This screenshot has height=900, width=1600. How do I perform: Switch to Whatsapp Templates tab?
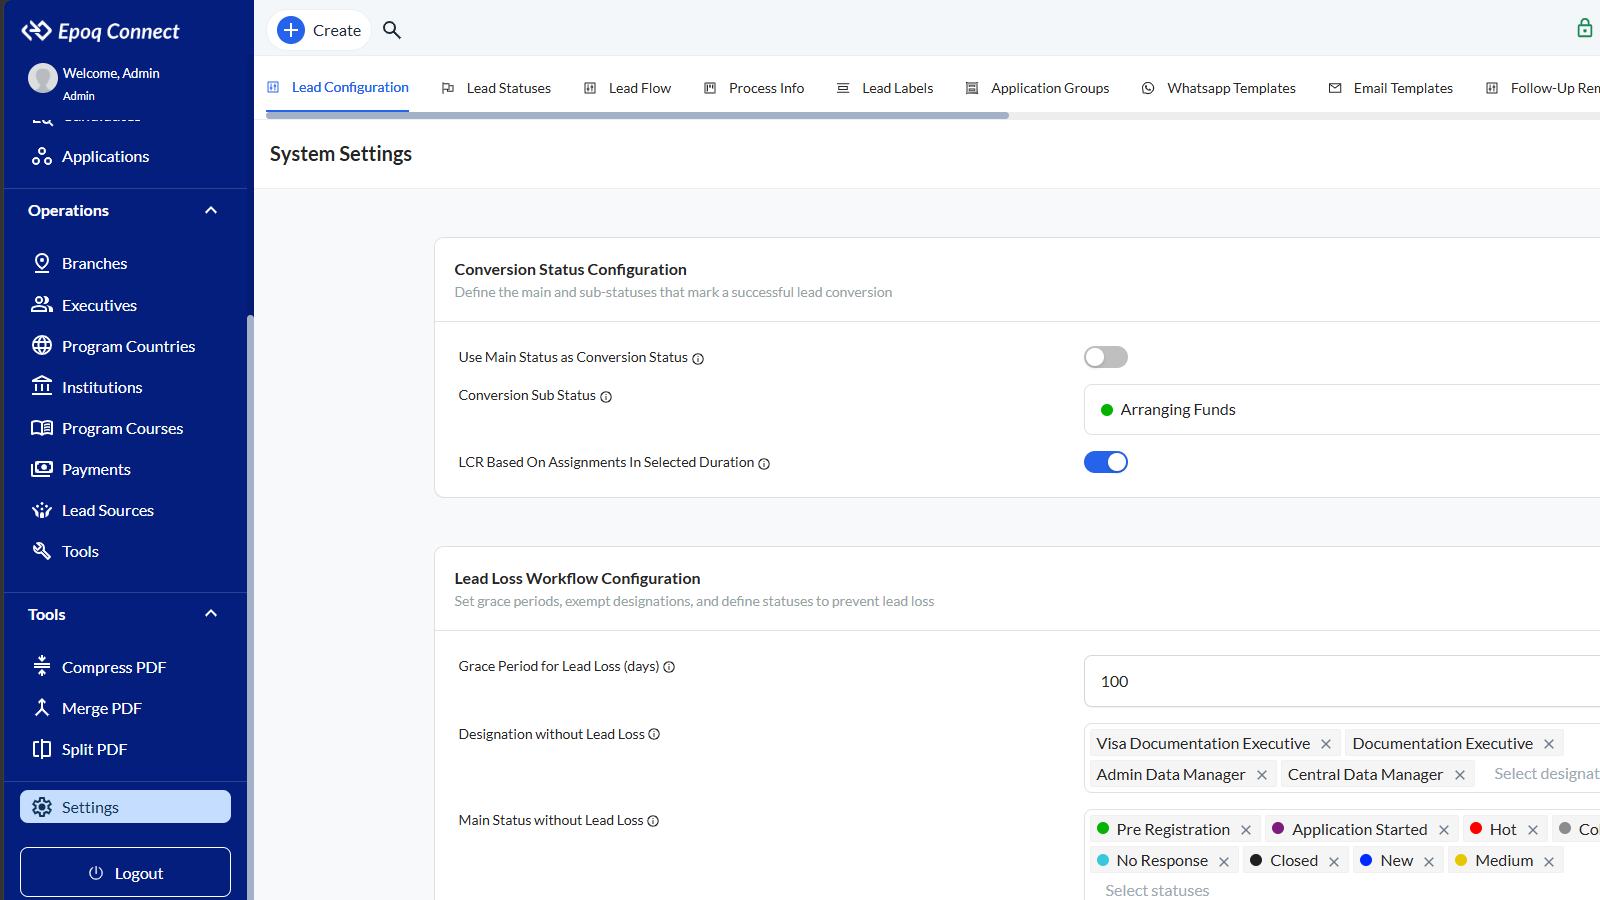(x=1218, y=88)
